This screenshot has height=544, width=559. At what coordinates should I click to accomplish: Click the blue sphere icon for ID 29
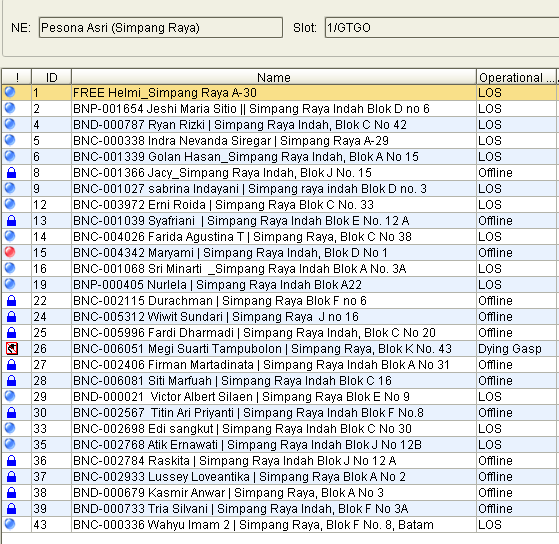pyautogui.click(x=10, y=396)
